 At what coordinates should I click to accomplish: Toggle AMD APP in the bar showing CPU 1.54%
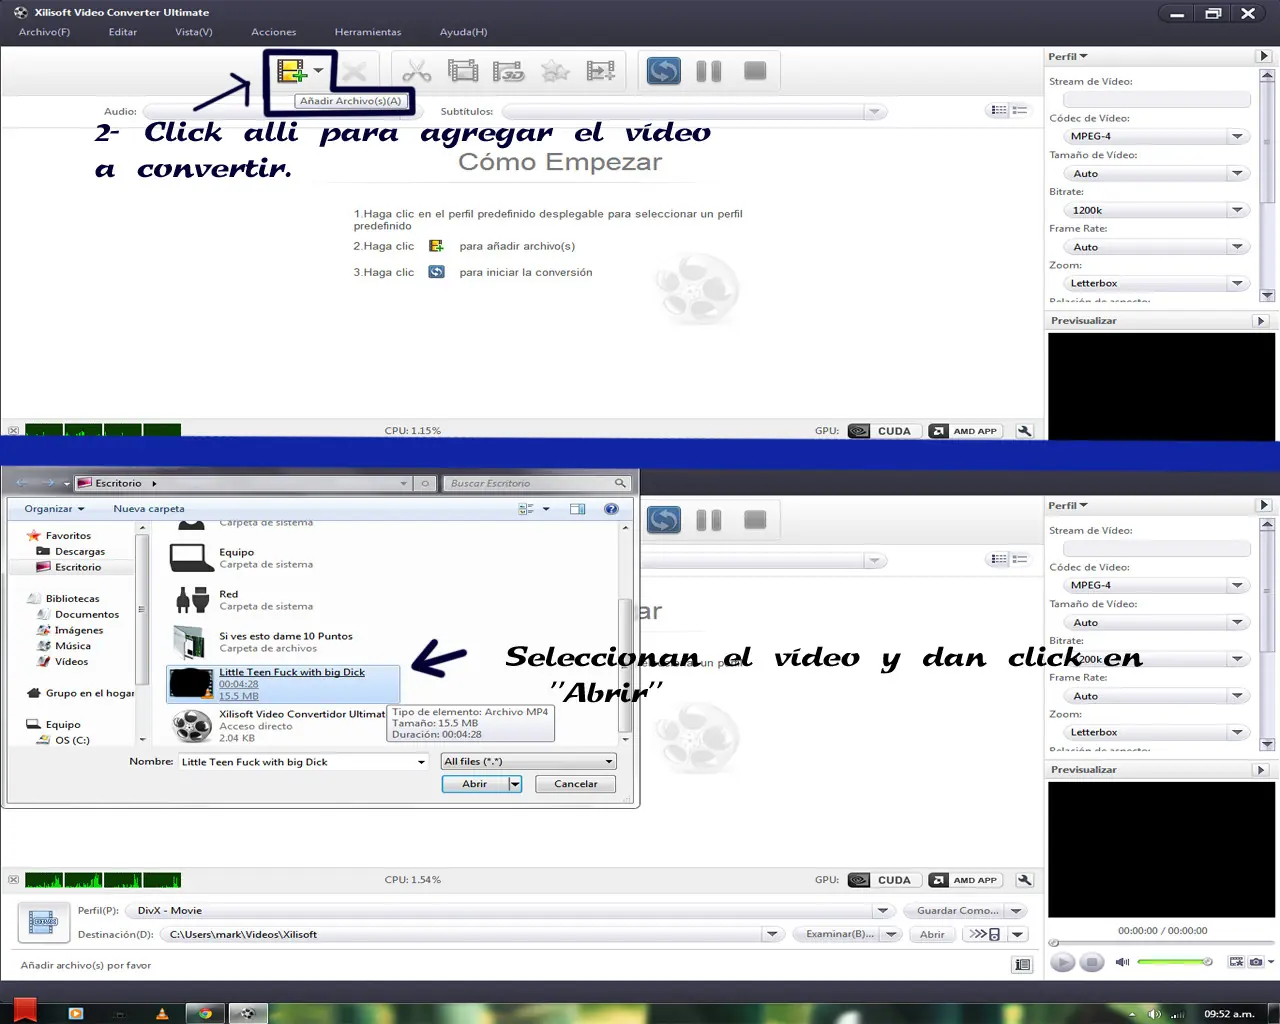click(x=965, y=880)
